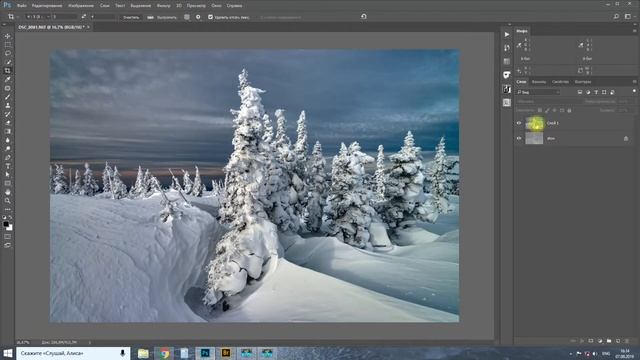Toggle lock transparent pixels in Layers panel

pyautogui.click(x=540, y=110)
